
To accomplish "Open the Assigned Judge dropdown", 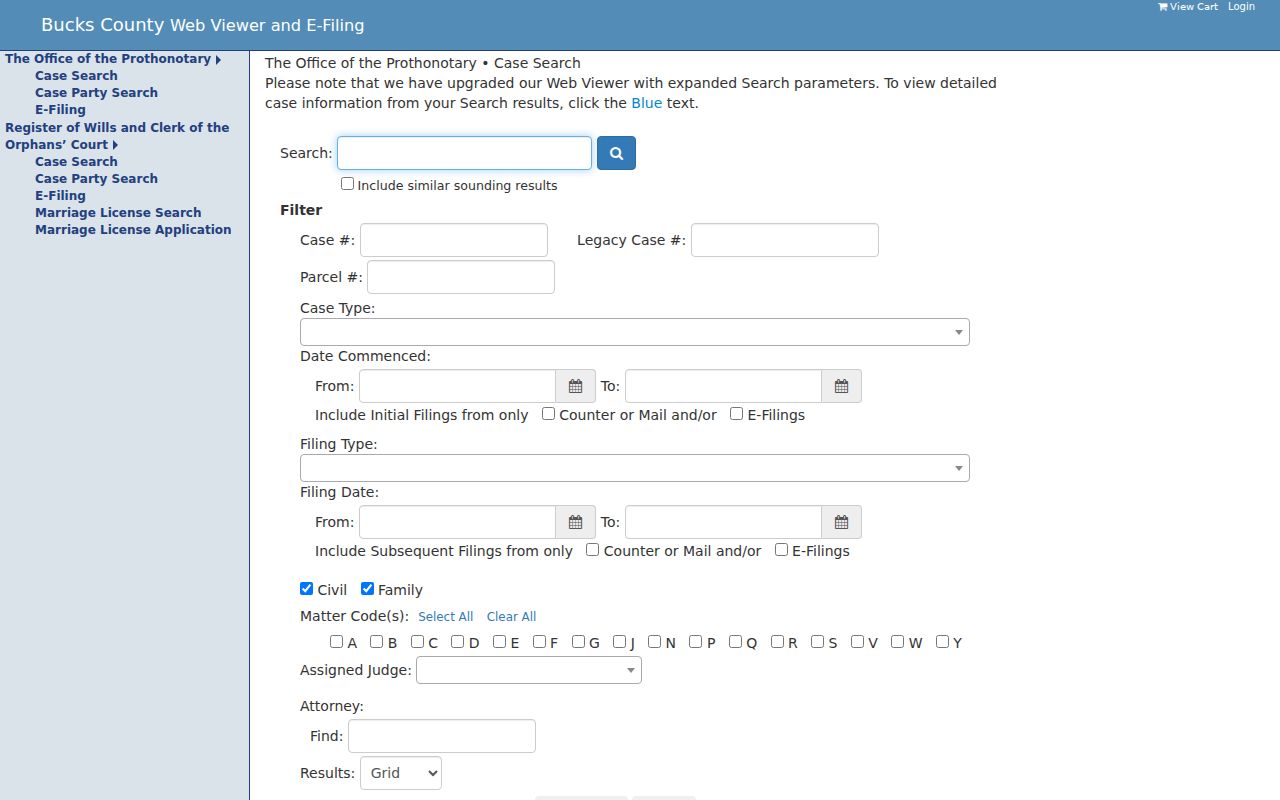I will [x=529, y=670].
